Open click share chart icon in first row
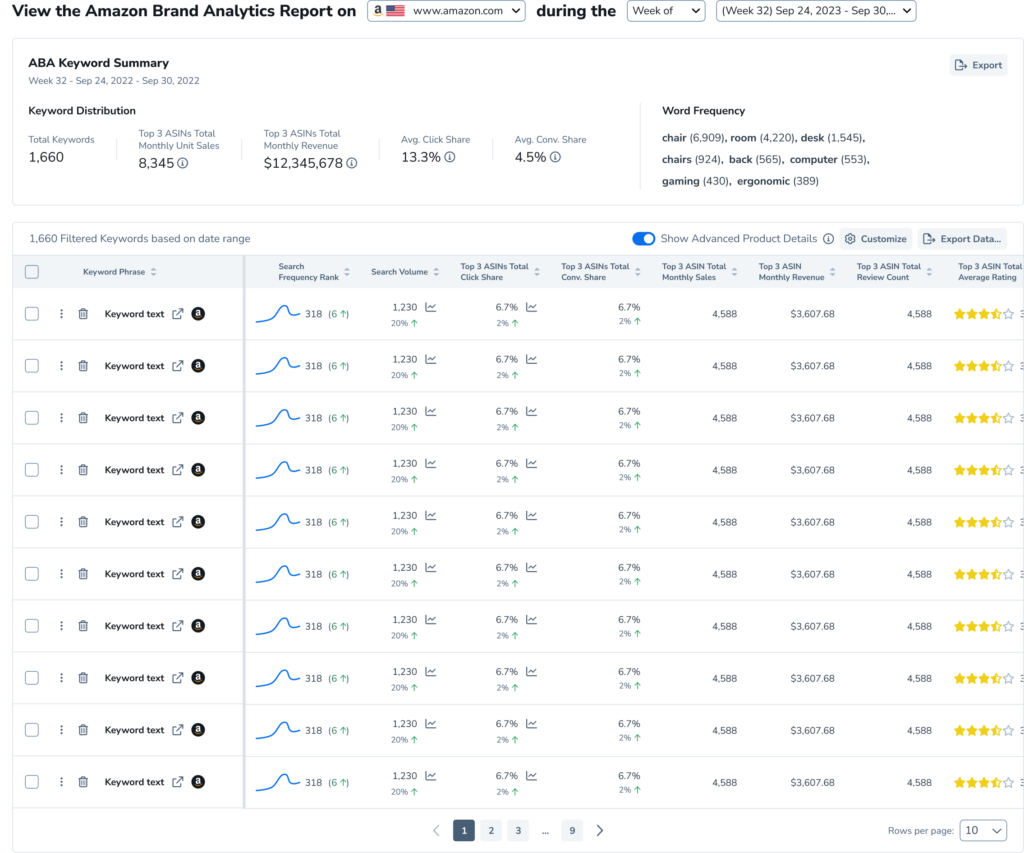 point(532,307)
